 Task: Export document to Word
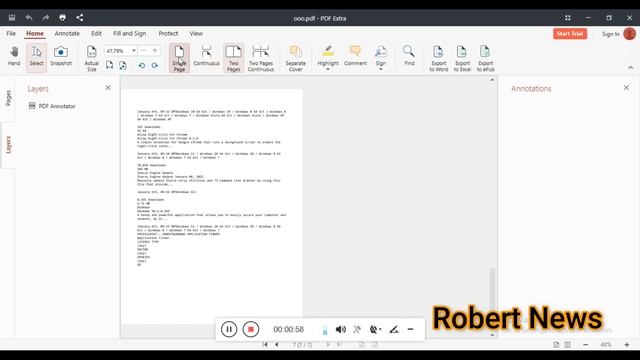(x=438, y=58)
